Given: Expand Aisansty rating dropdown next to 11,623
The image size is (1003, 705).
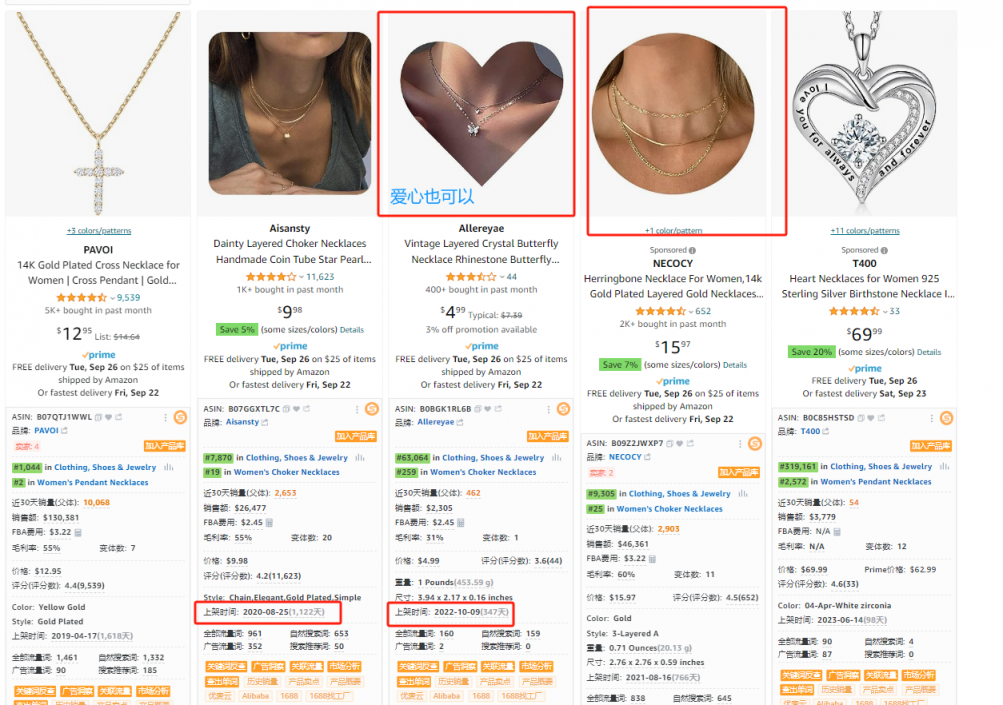Looking at the screenshot, I should coord(301,277).
